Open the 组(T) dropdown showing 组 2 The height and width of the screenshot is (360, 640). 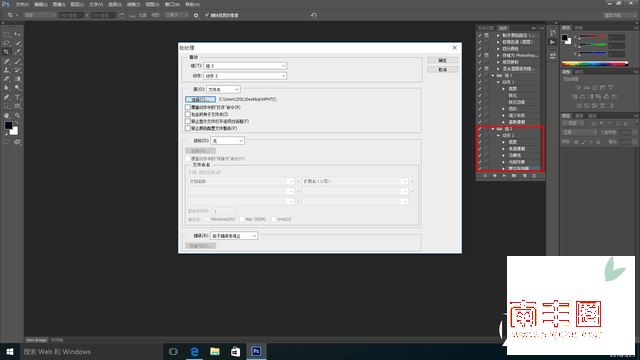245,66
